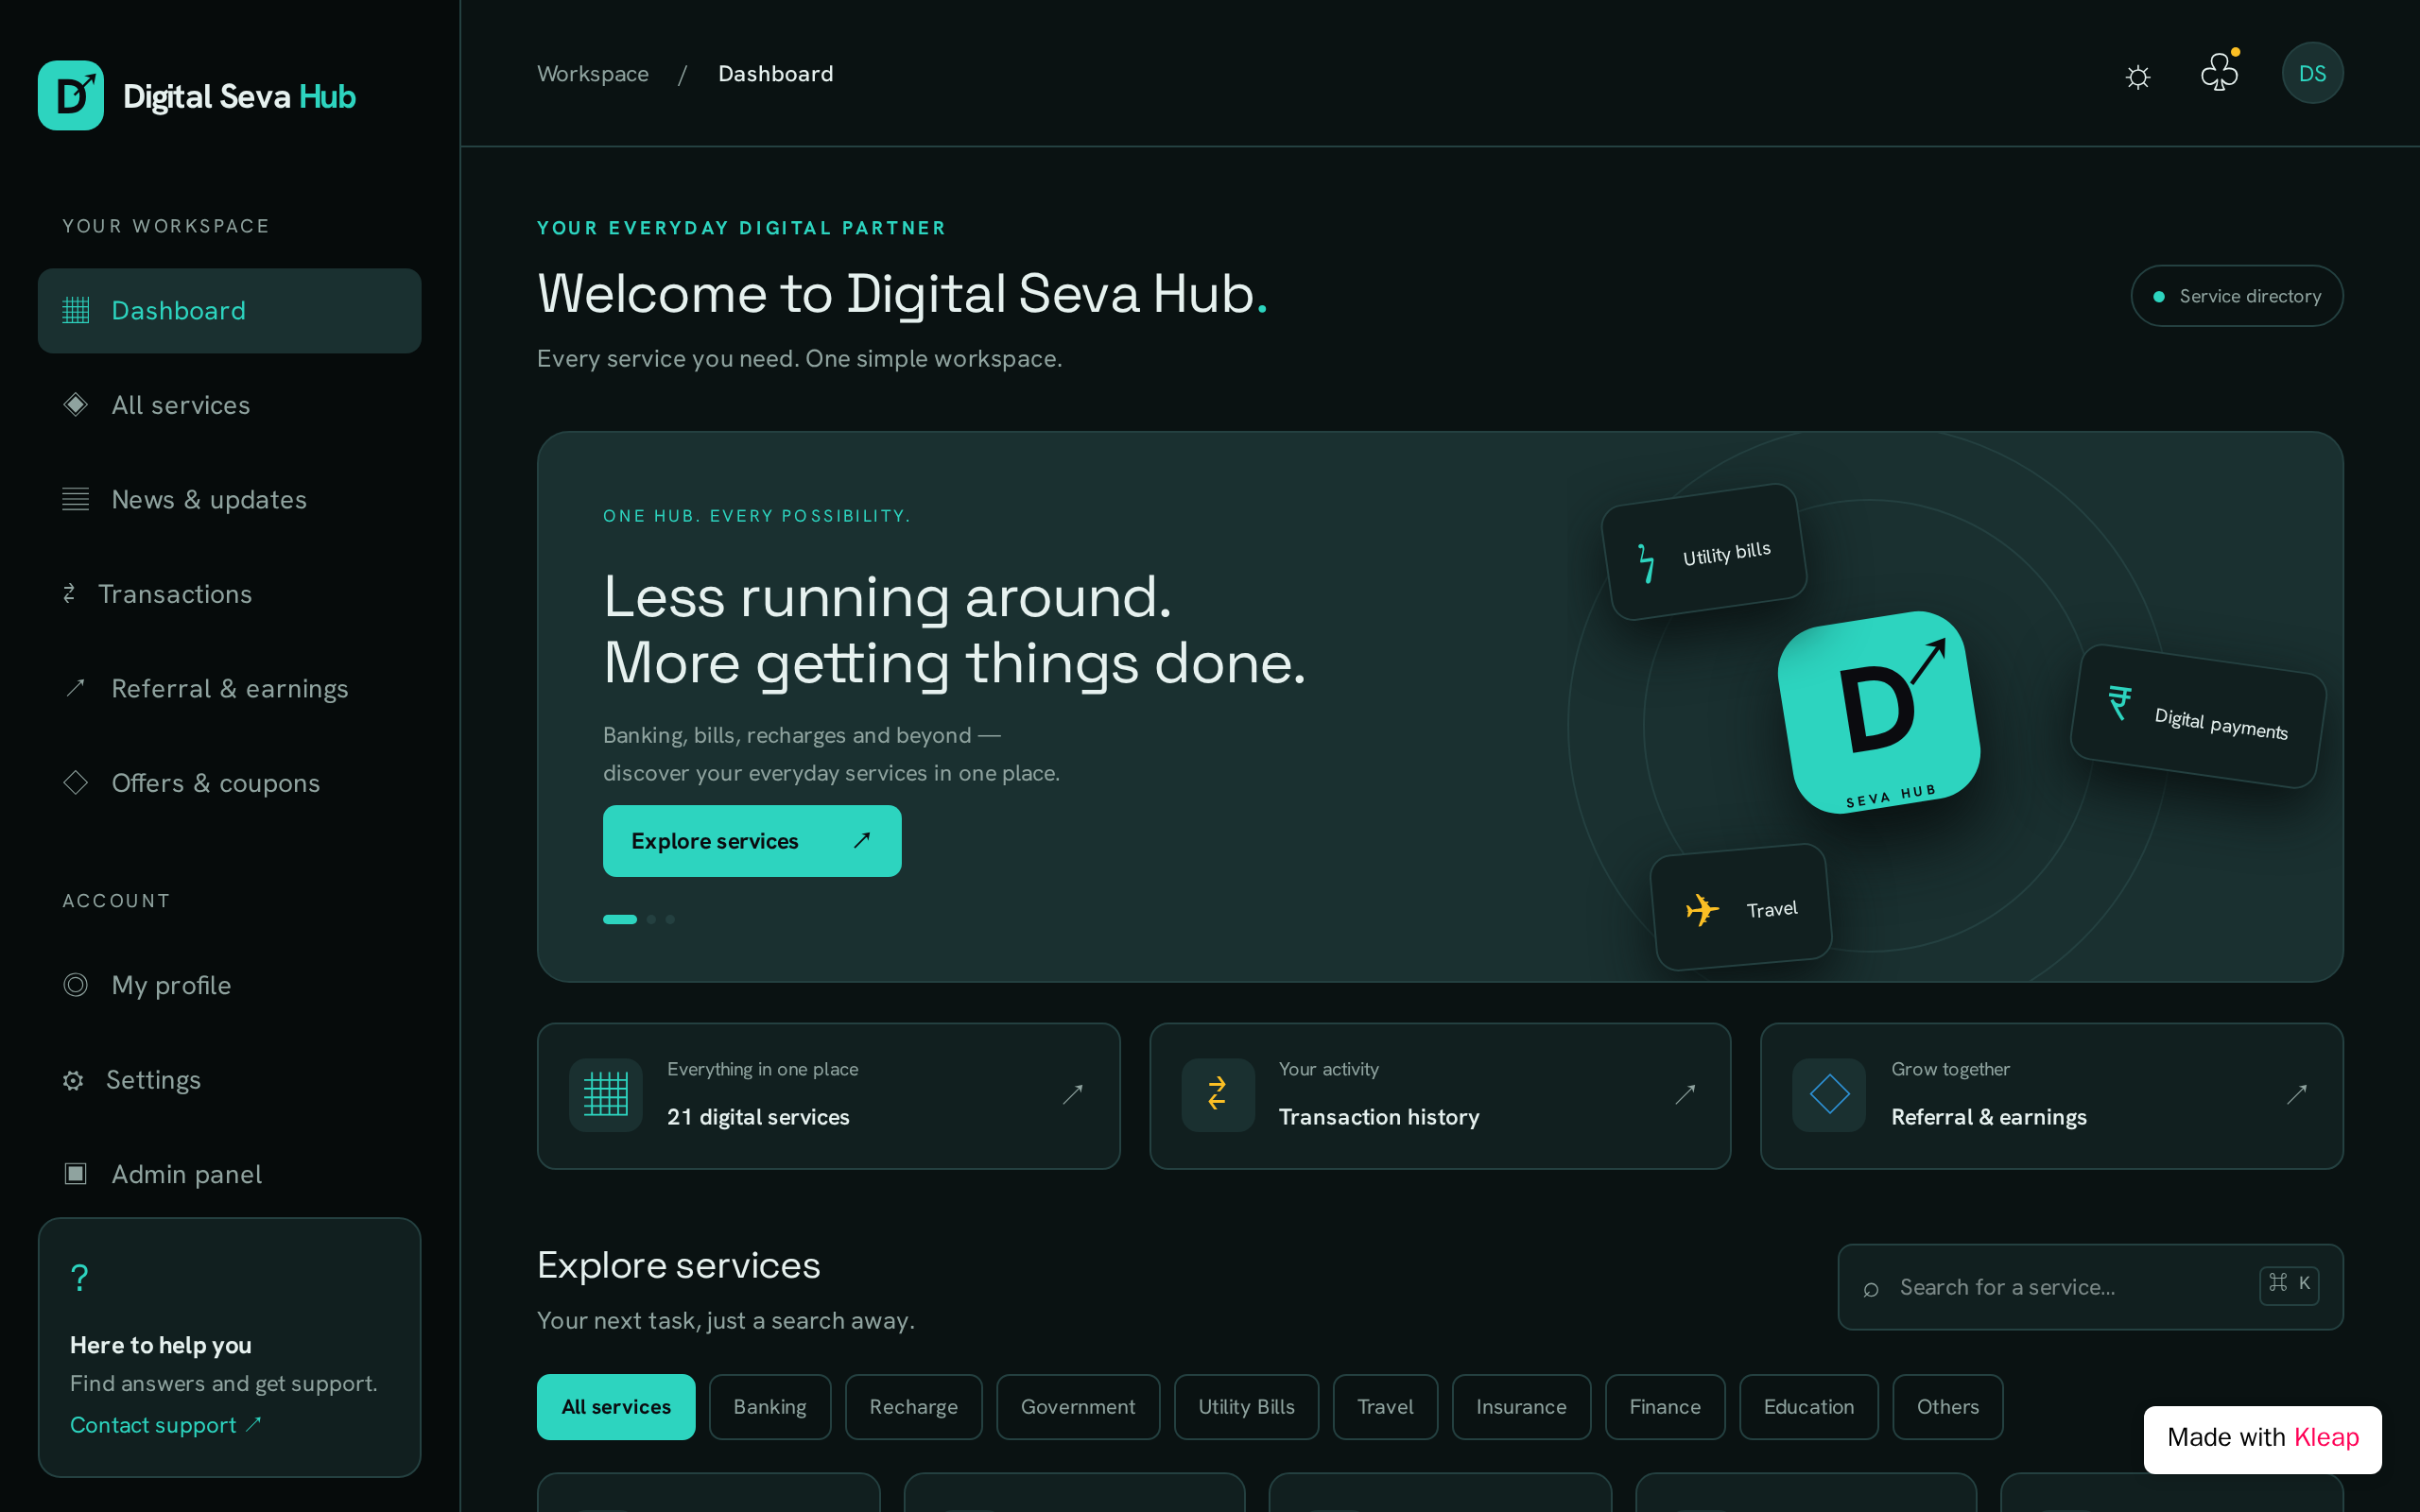
Task: Click the ⌘ K shortcut badge
Action: (2289, 1284)
